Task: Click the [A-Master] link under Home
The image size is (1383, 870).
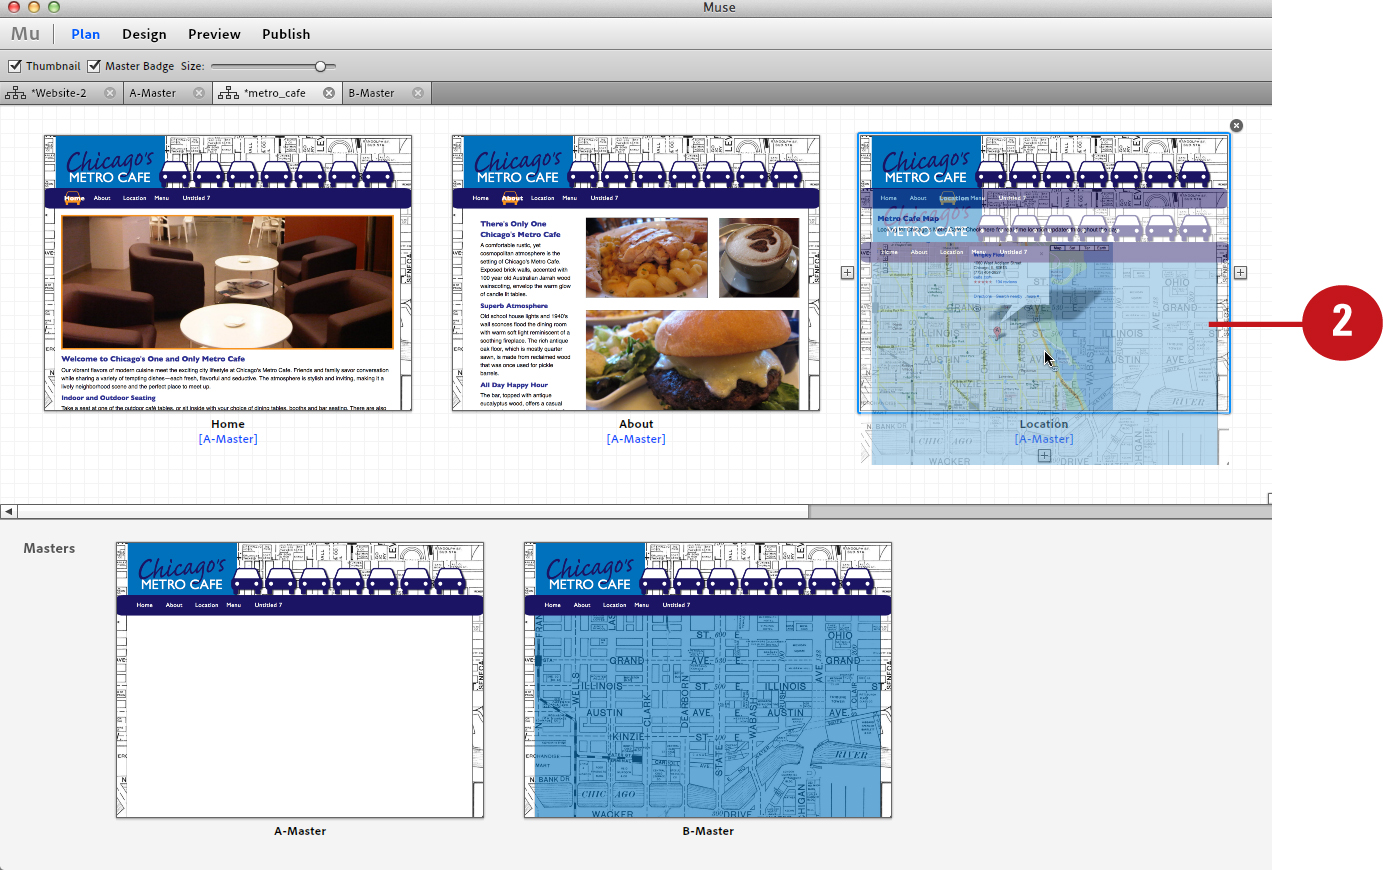Action: 228,439
